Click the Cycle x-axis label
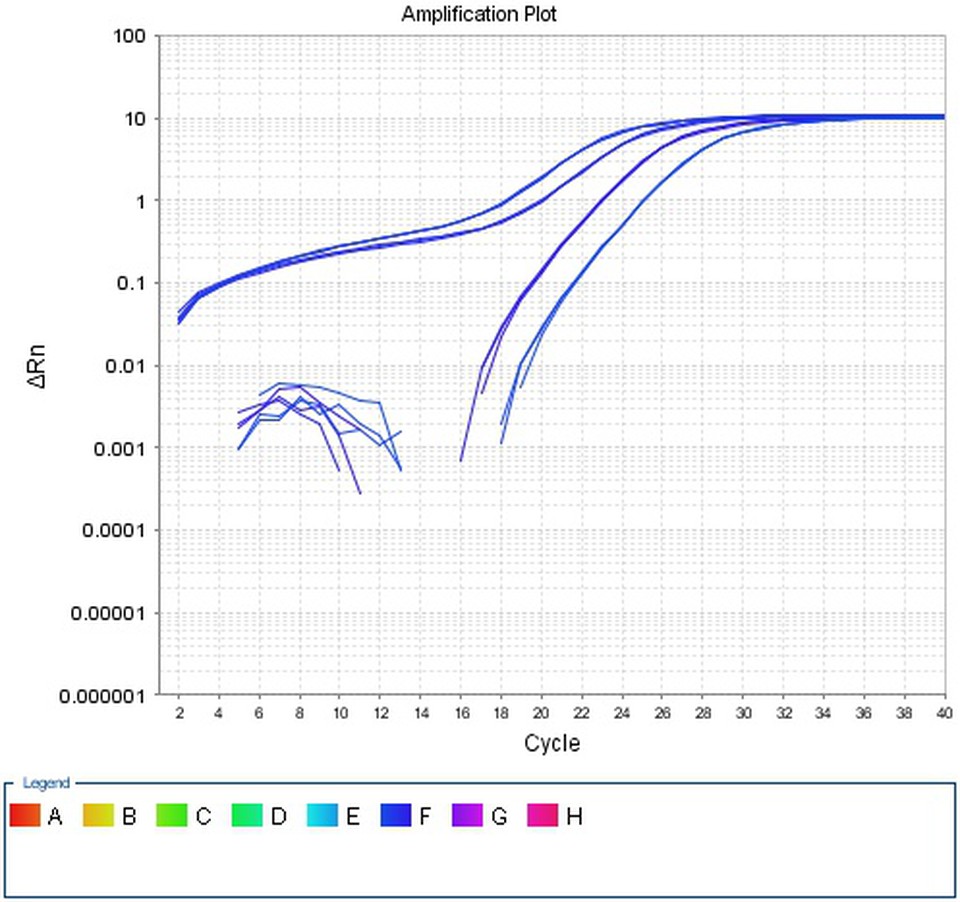 coord(551,744)
